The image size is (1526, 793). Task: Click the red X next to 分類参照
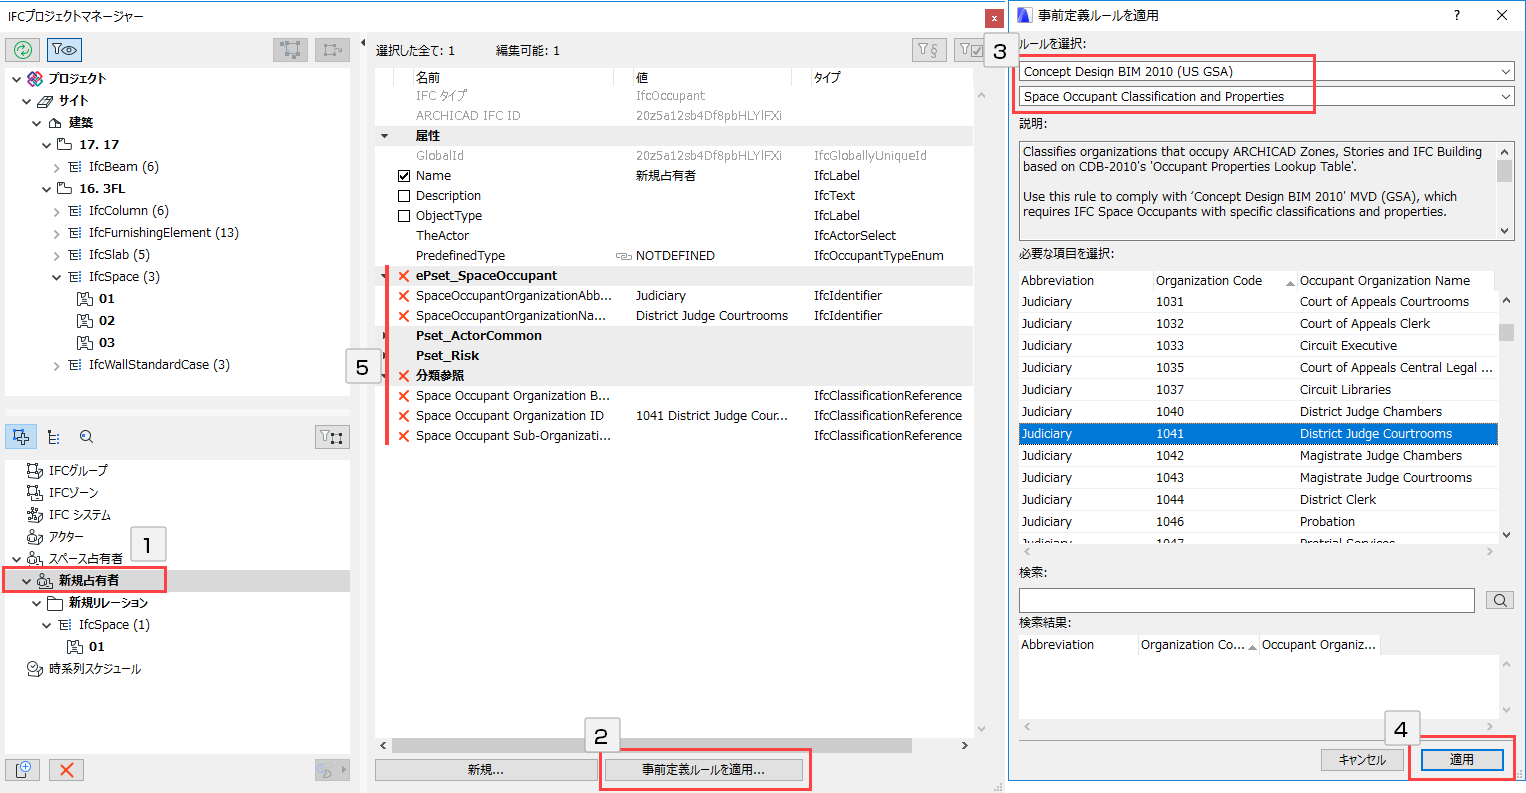click(x=404, y=376)
